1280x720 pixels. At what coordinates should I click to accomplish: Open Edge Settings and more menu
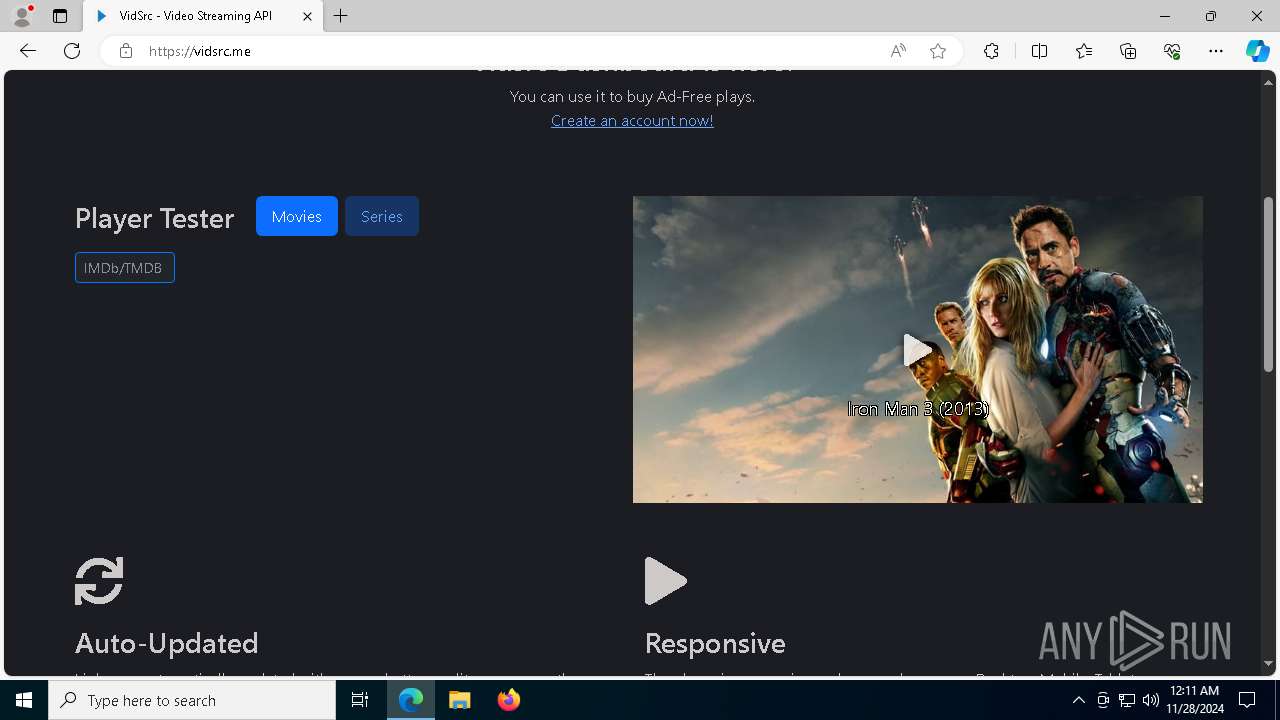click(1216, 51)
